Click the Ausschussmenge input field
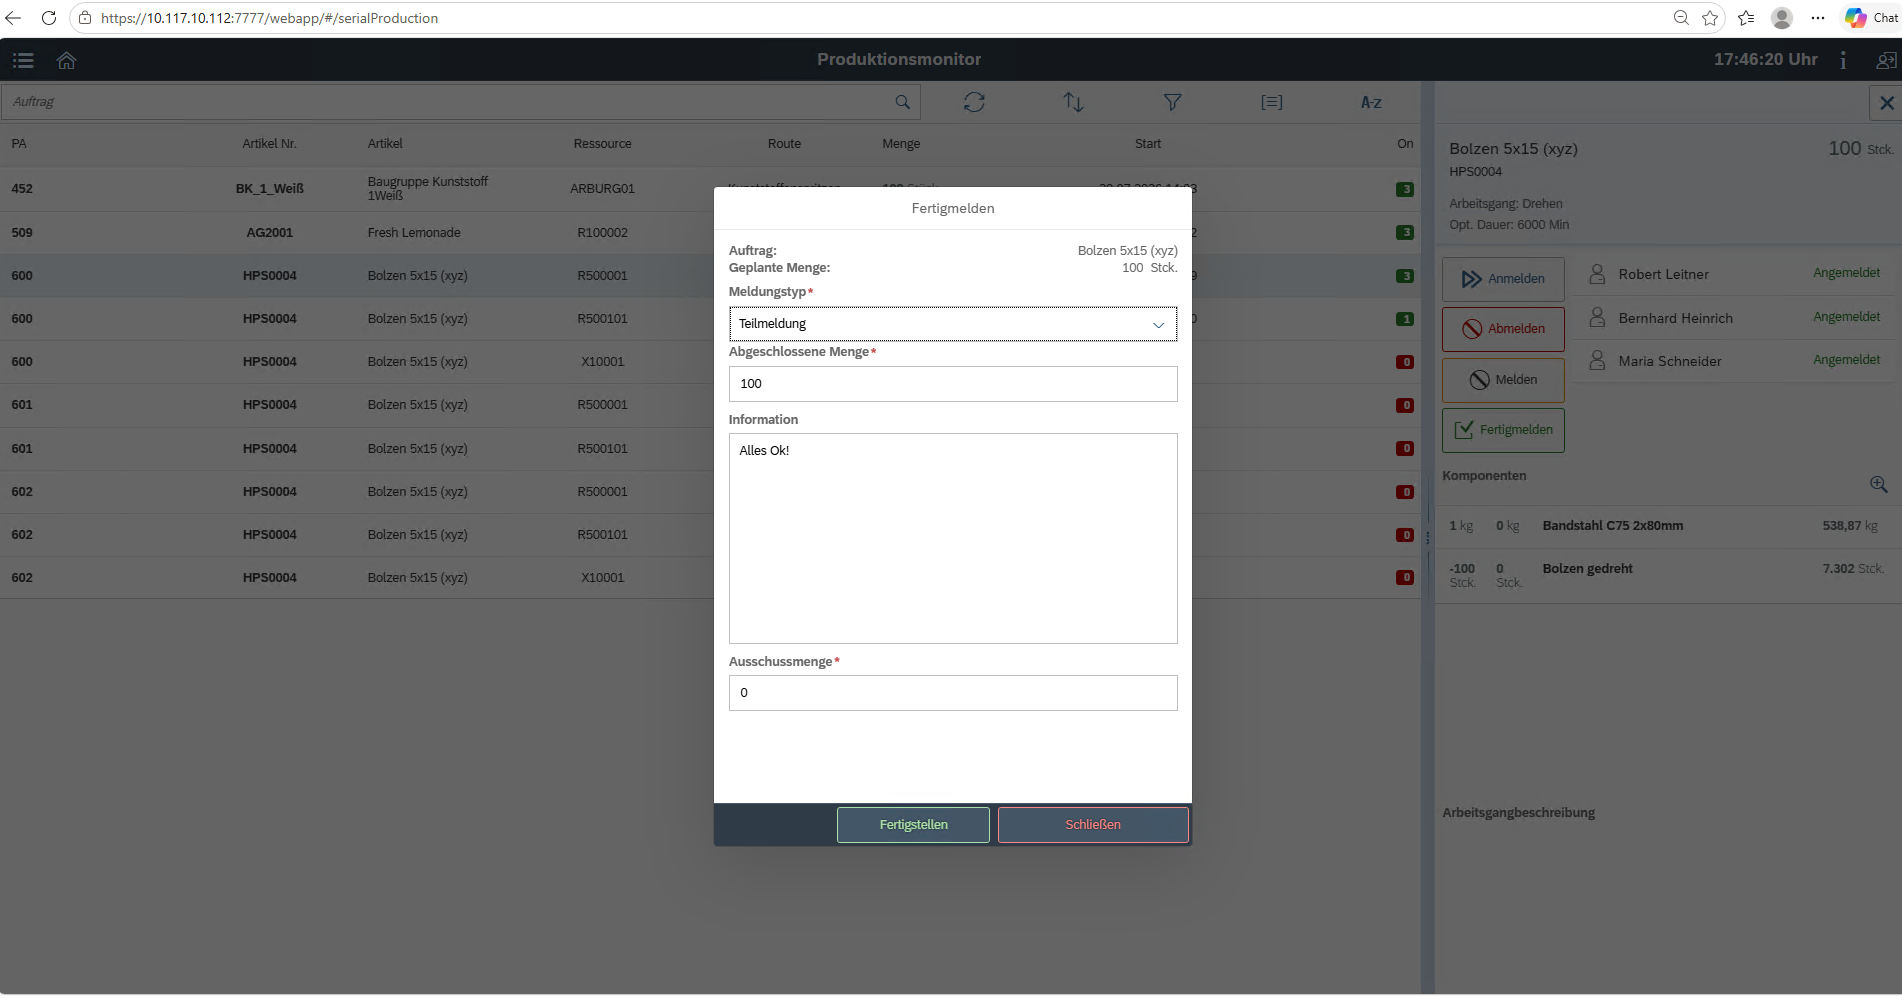The width and height of the screenshot is (1902, 998). point(953,693)
